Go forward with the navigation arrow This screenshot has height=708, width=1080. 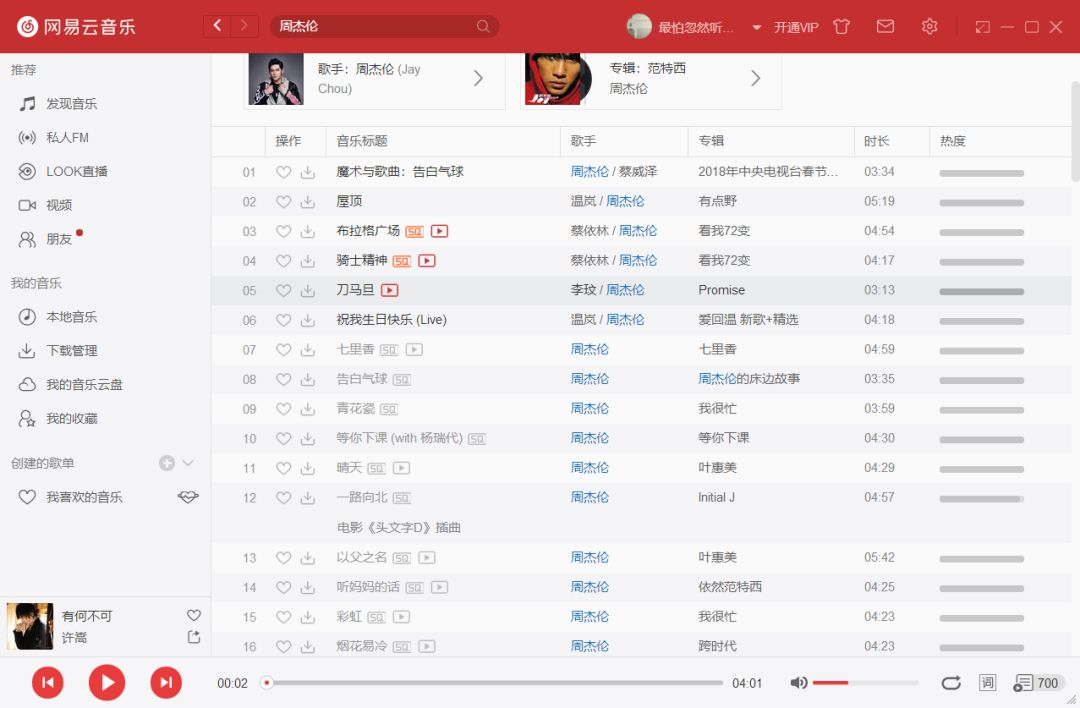pyautogui.click(x=245, y=26)
